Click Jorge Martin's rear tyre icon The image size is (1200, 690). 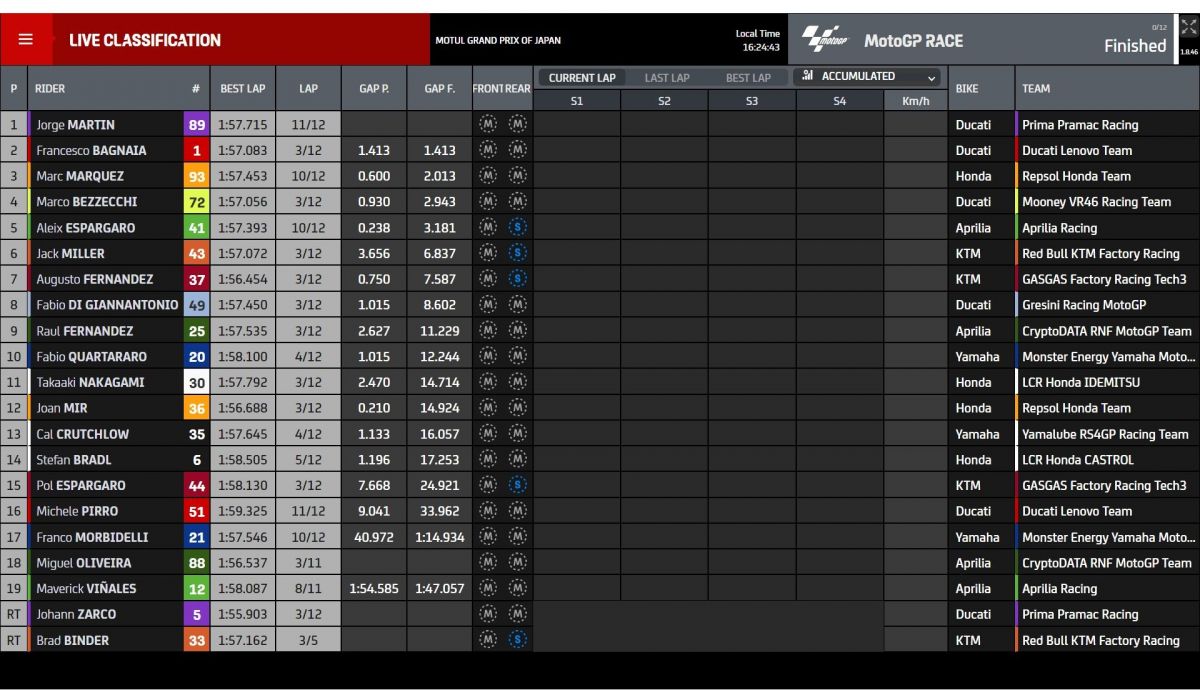517,125
